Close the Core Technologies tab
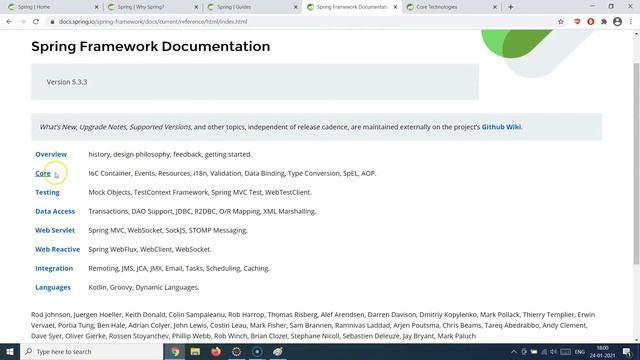Screen dimensions: 640x360 pyautogui.click(x=495, y=7)
